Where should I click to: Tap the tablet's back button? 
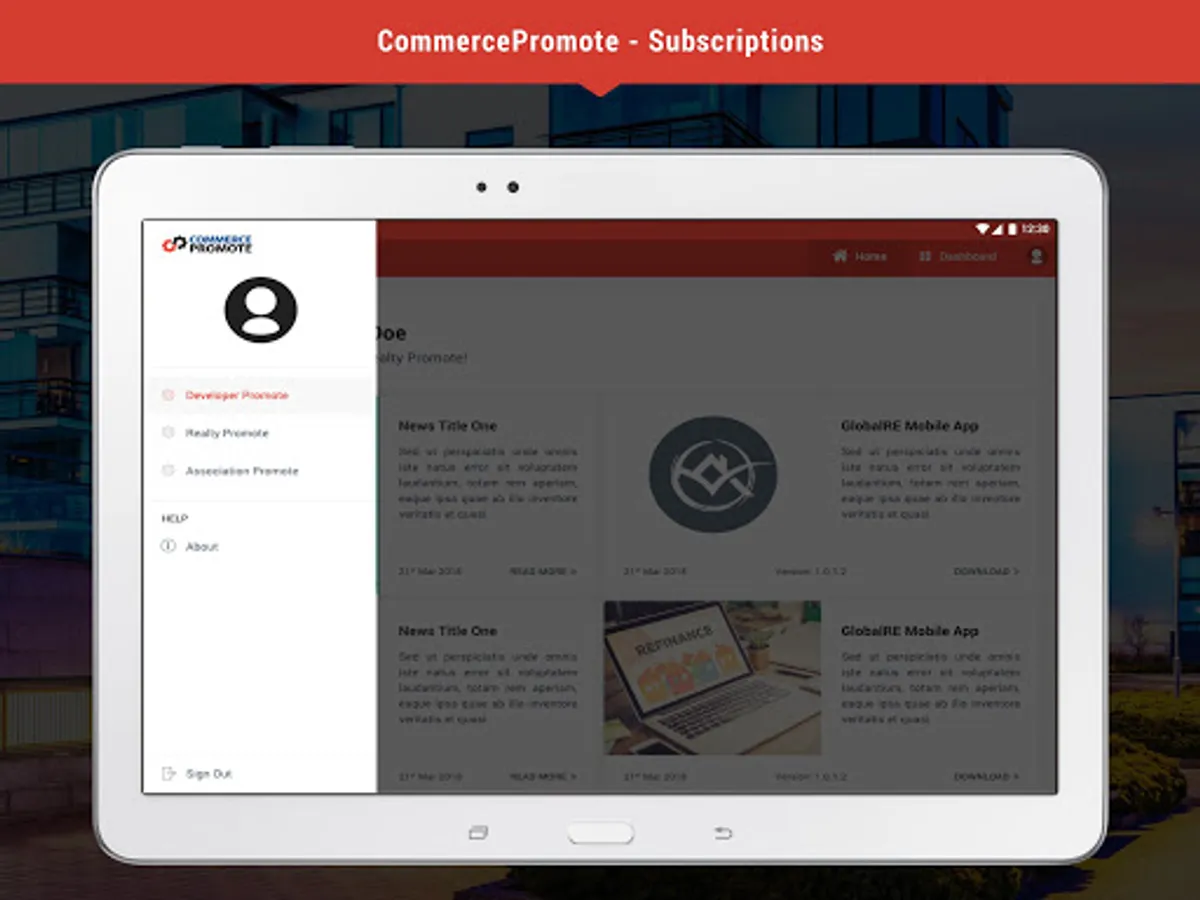(723, 832)
